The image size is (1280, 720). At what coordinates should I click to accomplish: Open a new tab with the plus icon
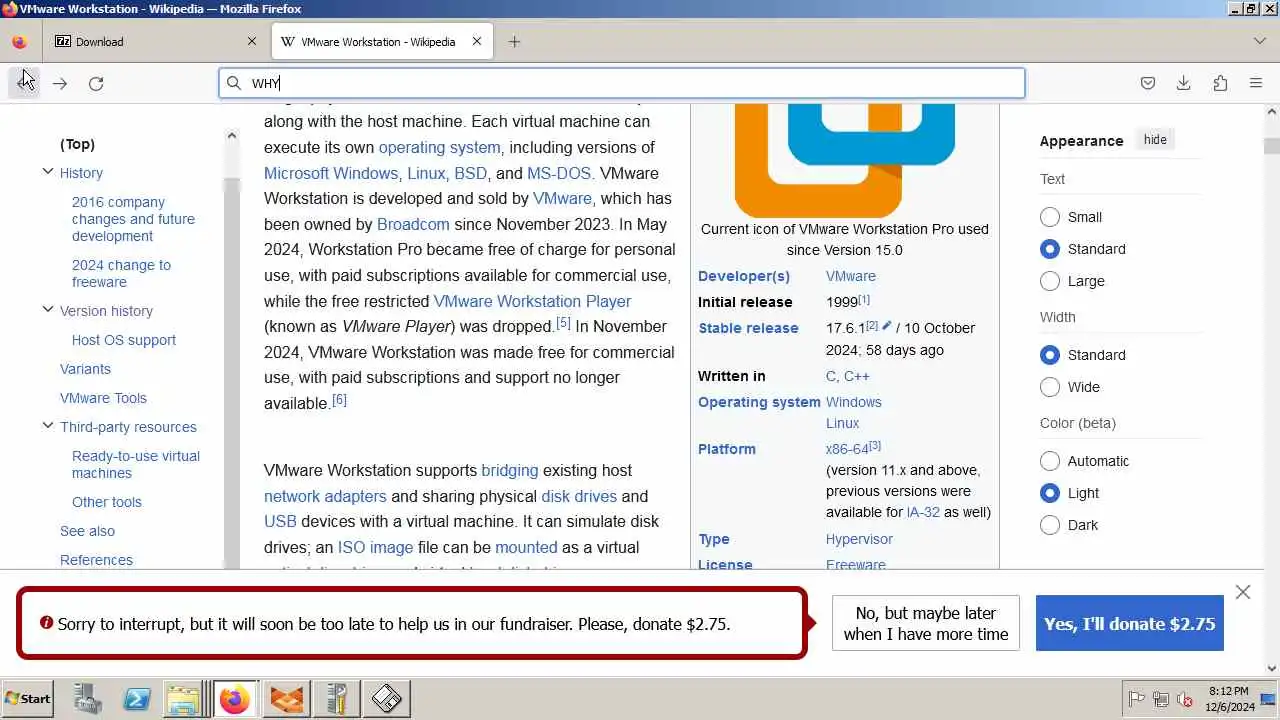pos(514,41)
